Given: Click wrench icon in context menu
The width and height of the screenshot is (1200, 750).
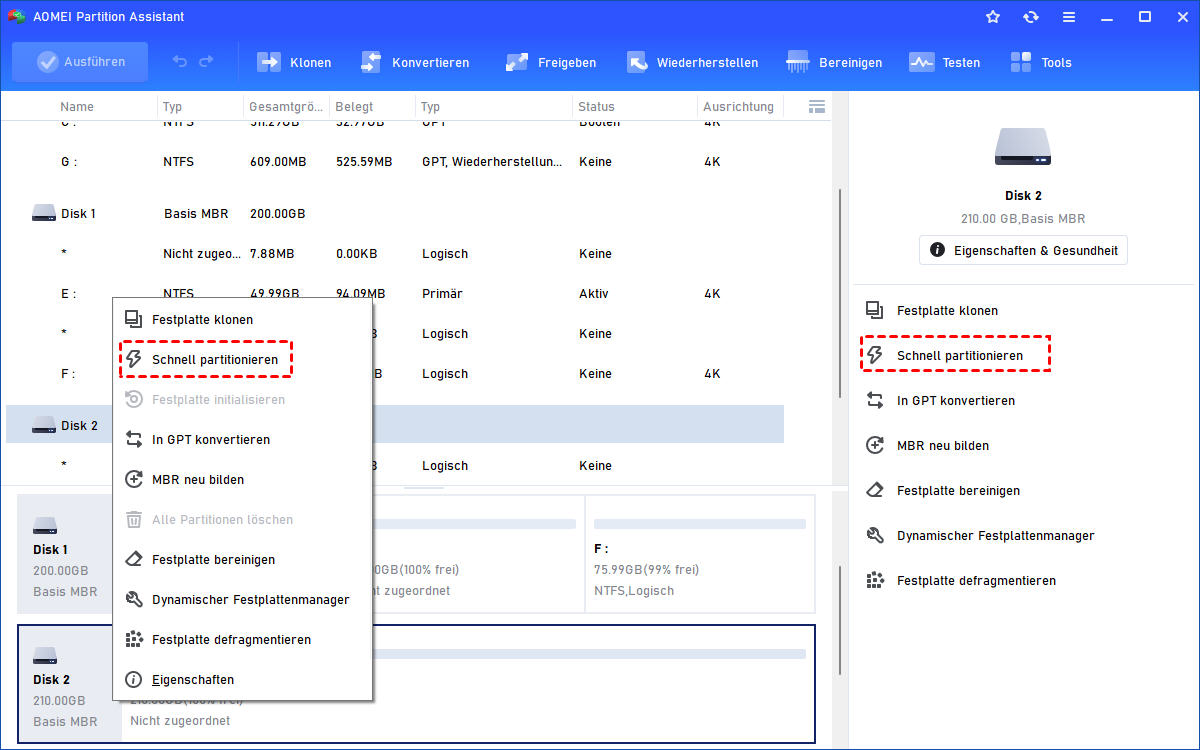Looking at the screenshot, I should tap(133, 599).
